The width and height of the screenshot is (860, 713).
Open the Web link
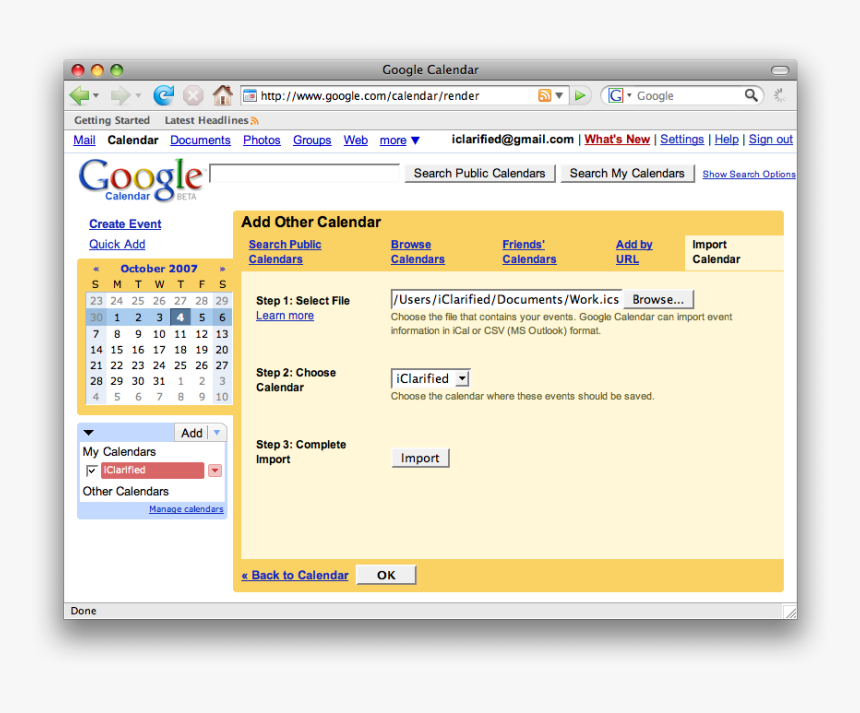point(355,140)
